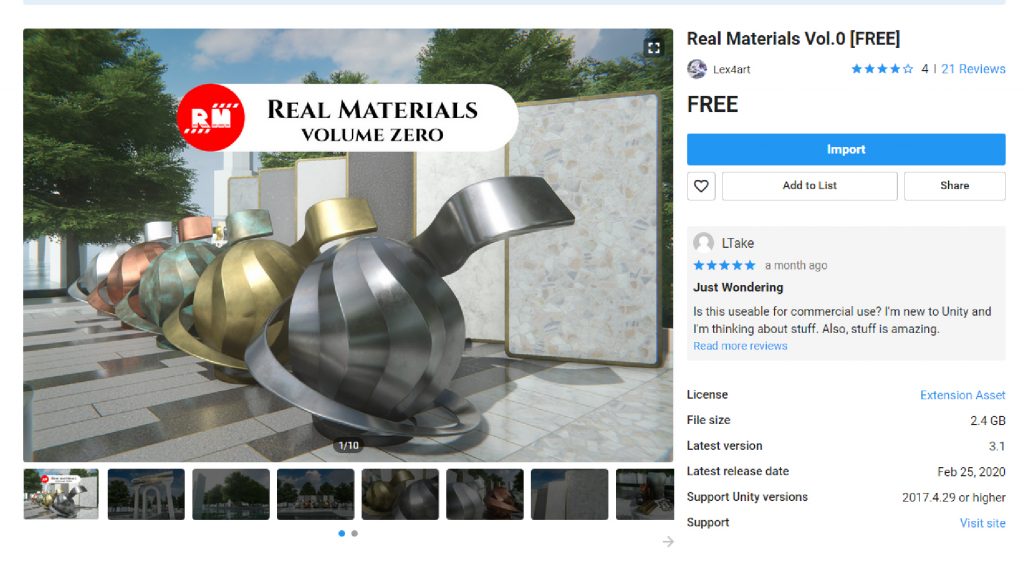This screenshot has width=1024, height=563.
Task: Click the red RM logo badge
Action: click(211, 118)
